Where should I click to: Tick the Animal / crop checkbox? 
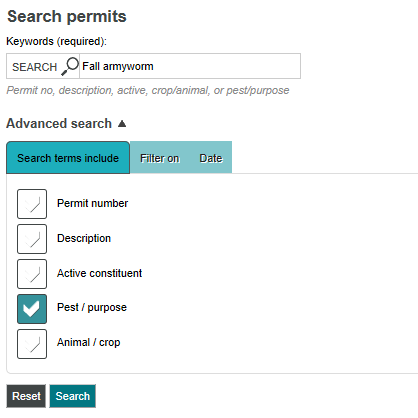point(32,344)
